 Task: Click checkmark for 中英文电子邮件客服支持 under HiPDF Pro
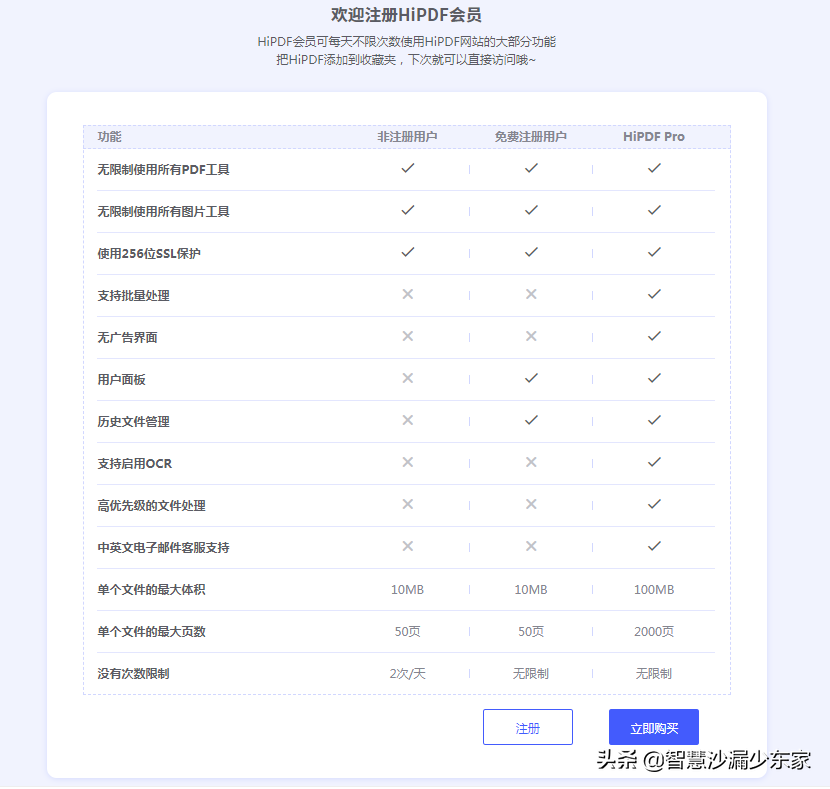(654, 546)
